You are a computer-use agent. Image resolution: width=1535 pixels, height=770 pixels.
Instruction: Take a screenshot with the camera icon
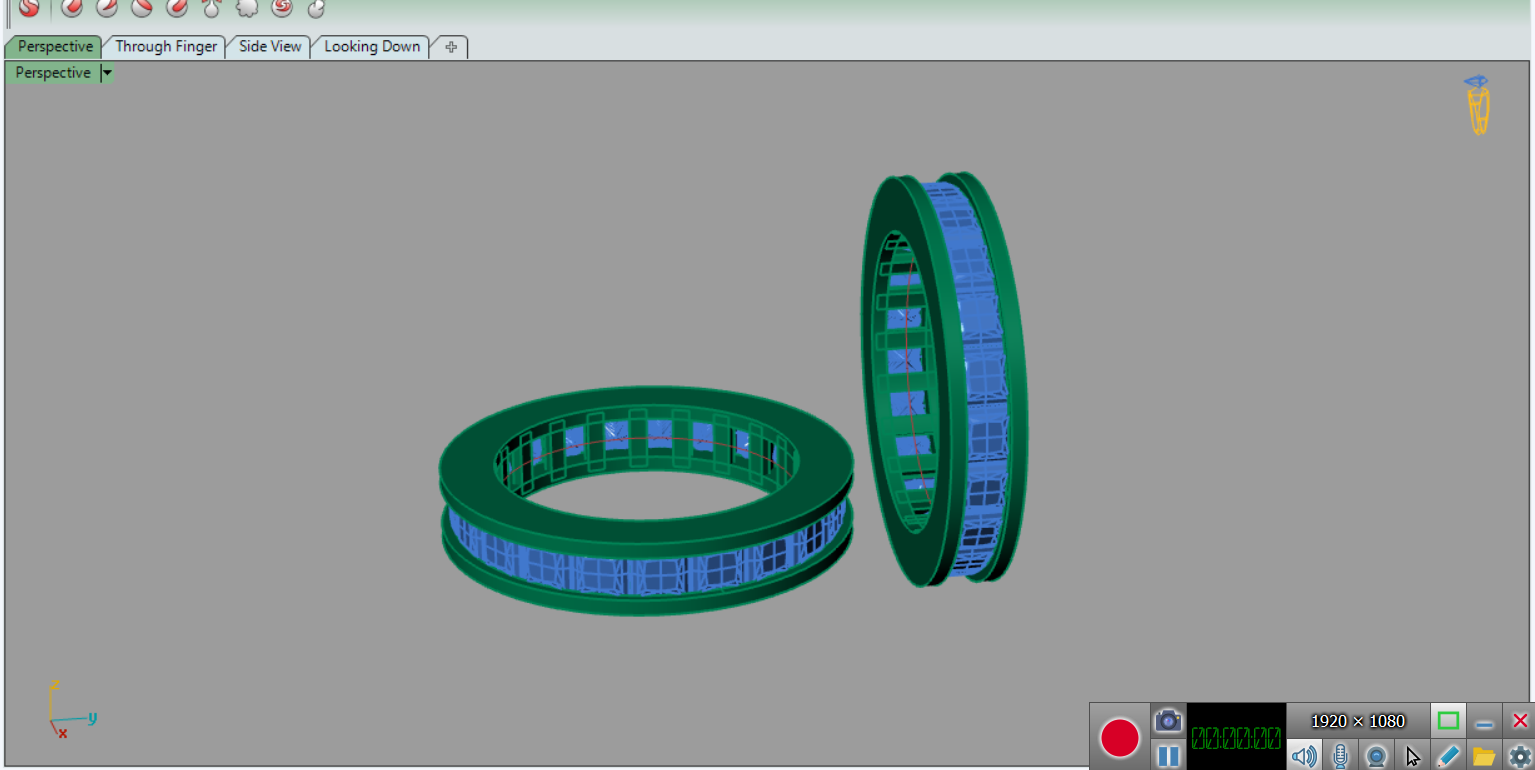1167,720
